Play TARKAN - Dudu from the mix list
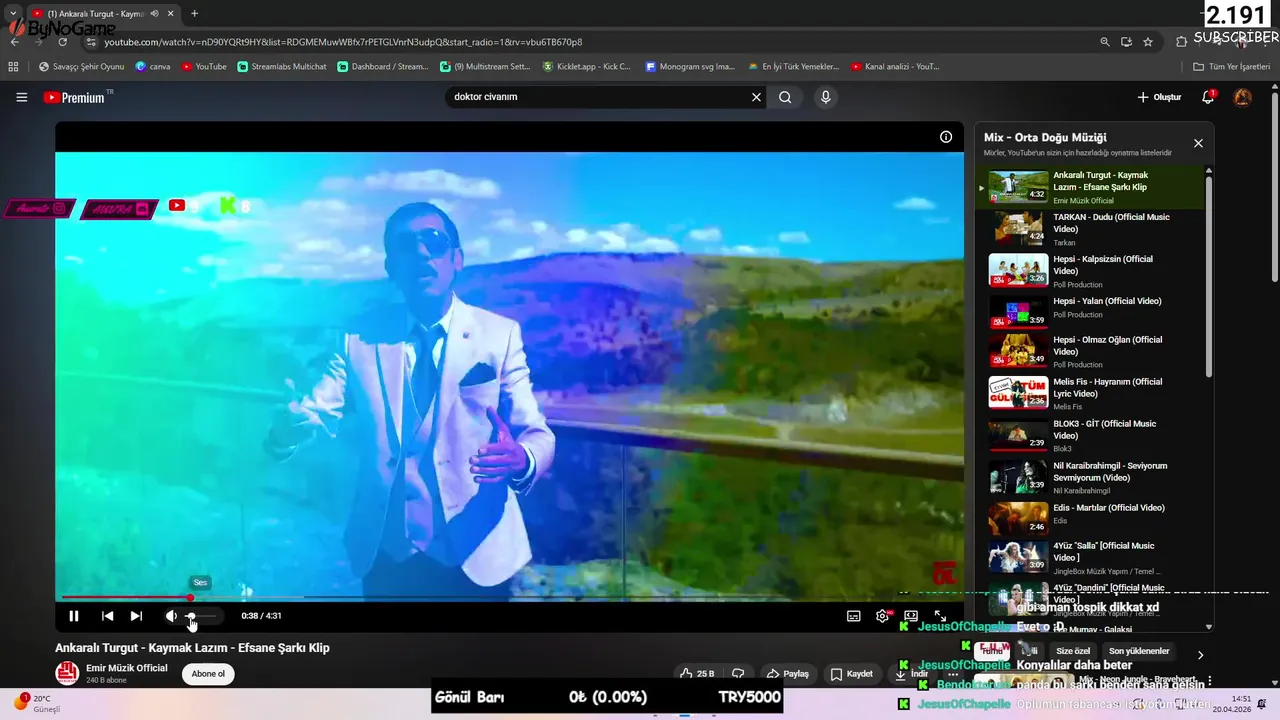This screenshot has height=720, width=1280. [x=1090, y=229]
